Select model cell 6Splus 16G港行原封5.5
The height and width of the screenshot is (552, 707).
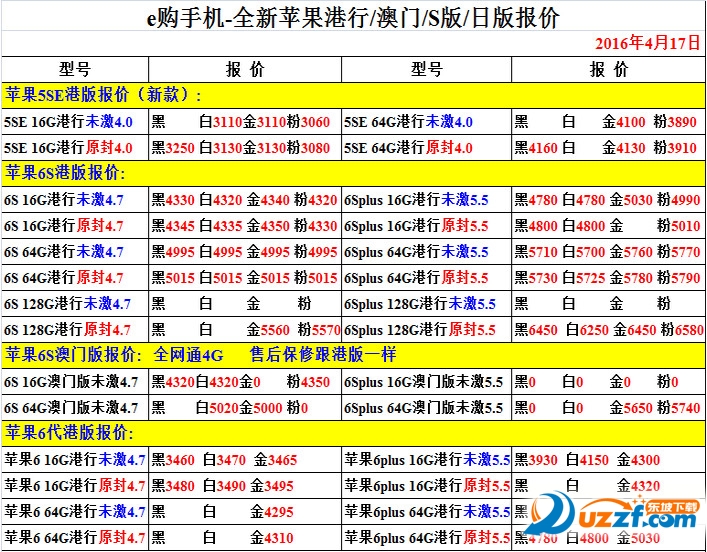point(416,225)
